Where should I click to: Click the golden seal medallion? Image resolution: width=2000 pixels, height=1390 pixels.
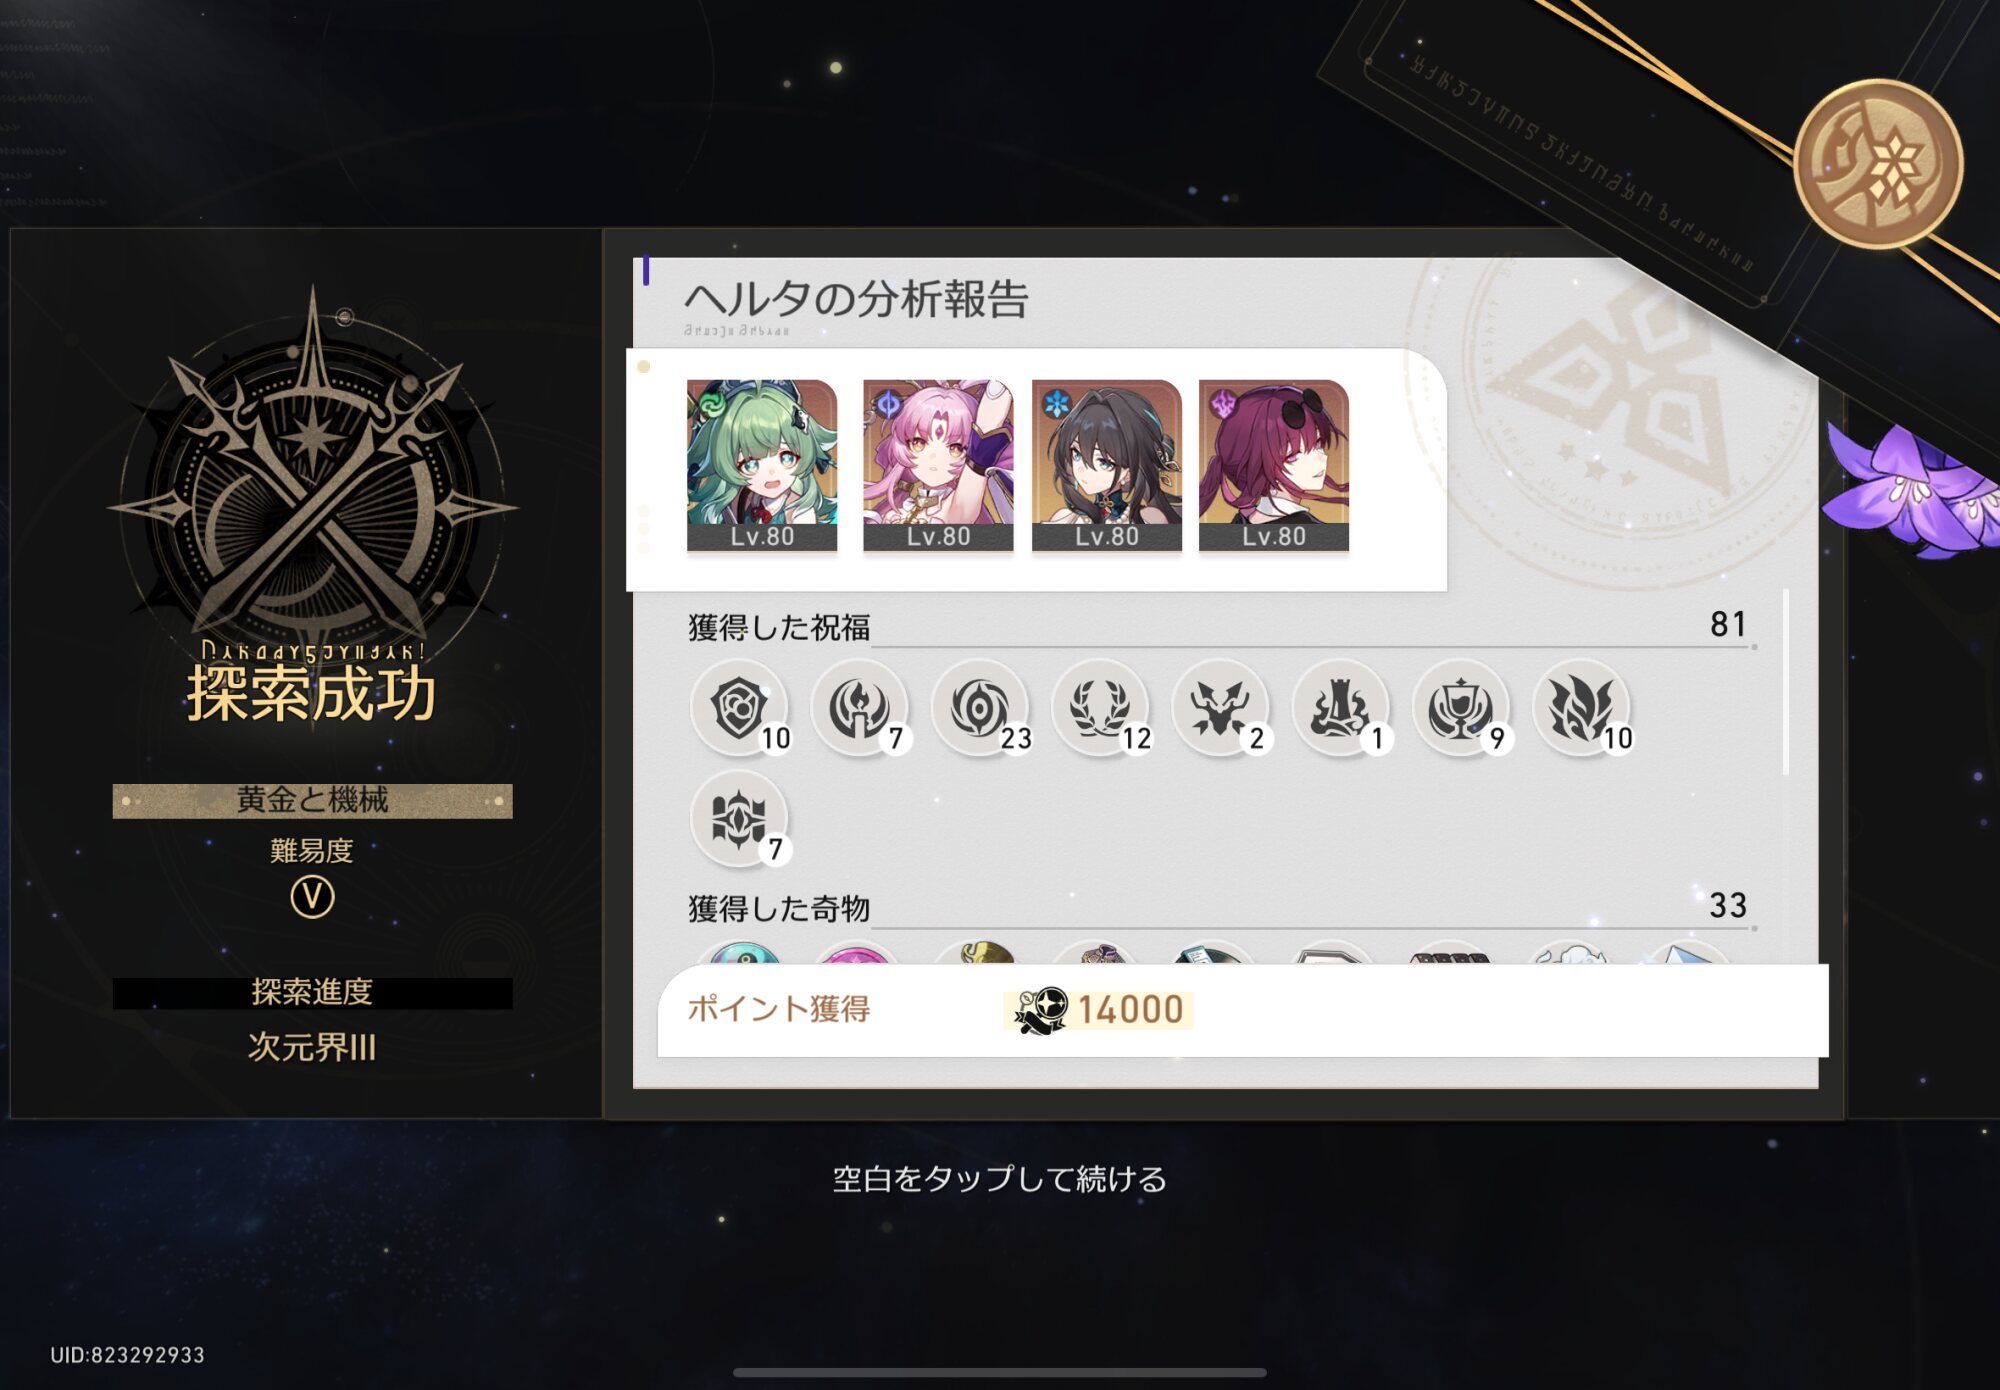click(x=1878, y=164)
